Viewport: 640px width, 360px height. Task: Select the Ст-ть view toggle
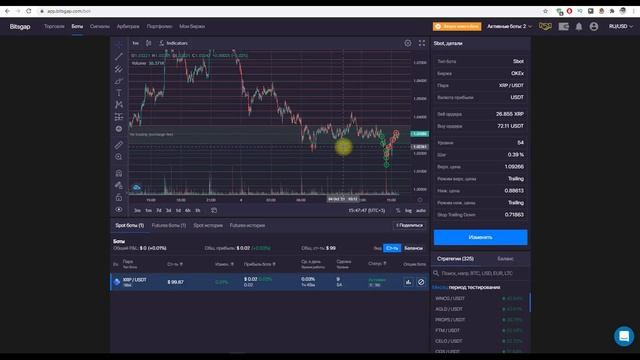point(392,248)
